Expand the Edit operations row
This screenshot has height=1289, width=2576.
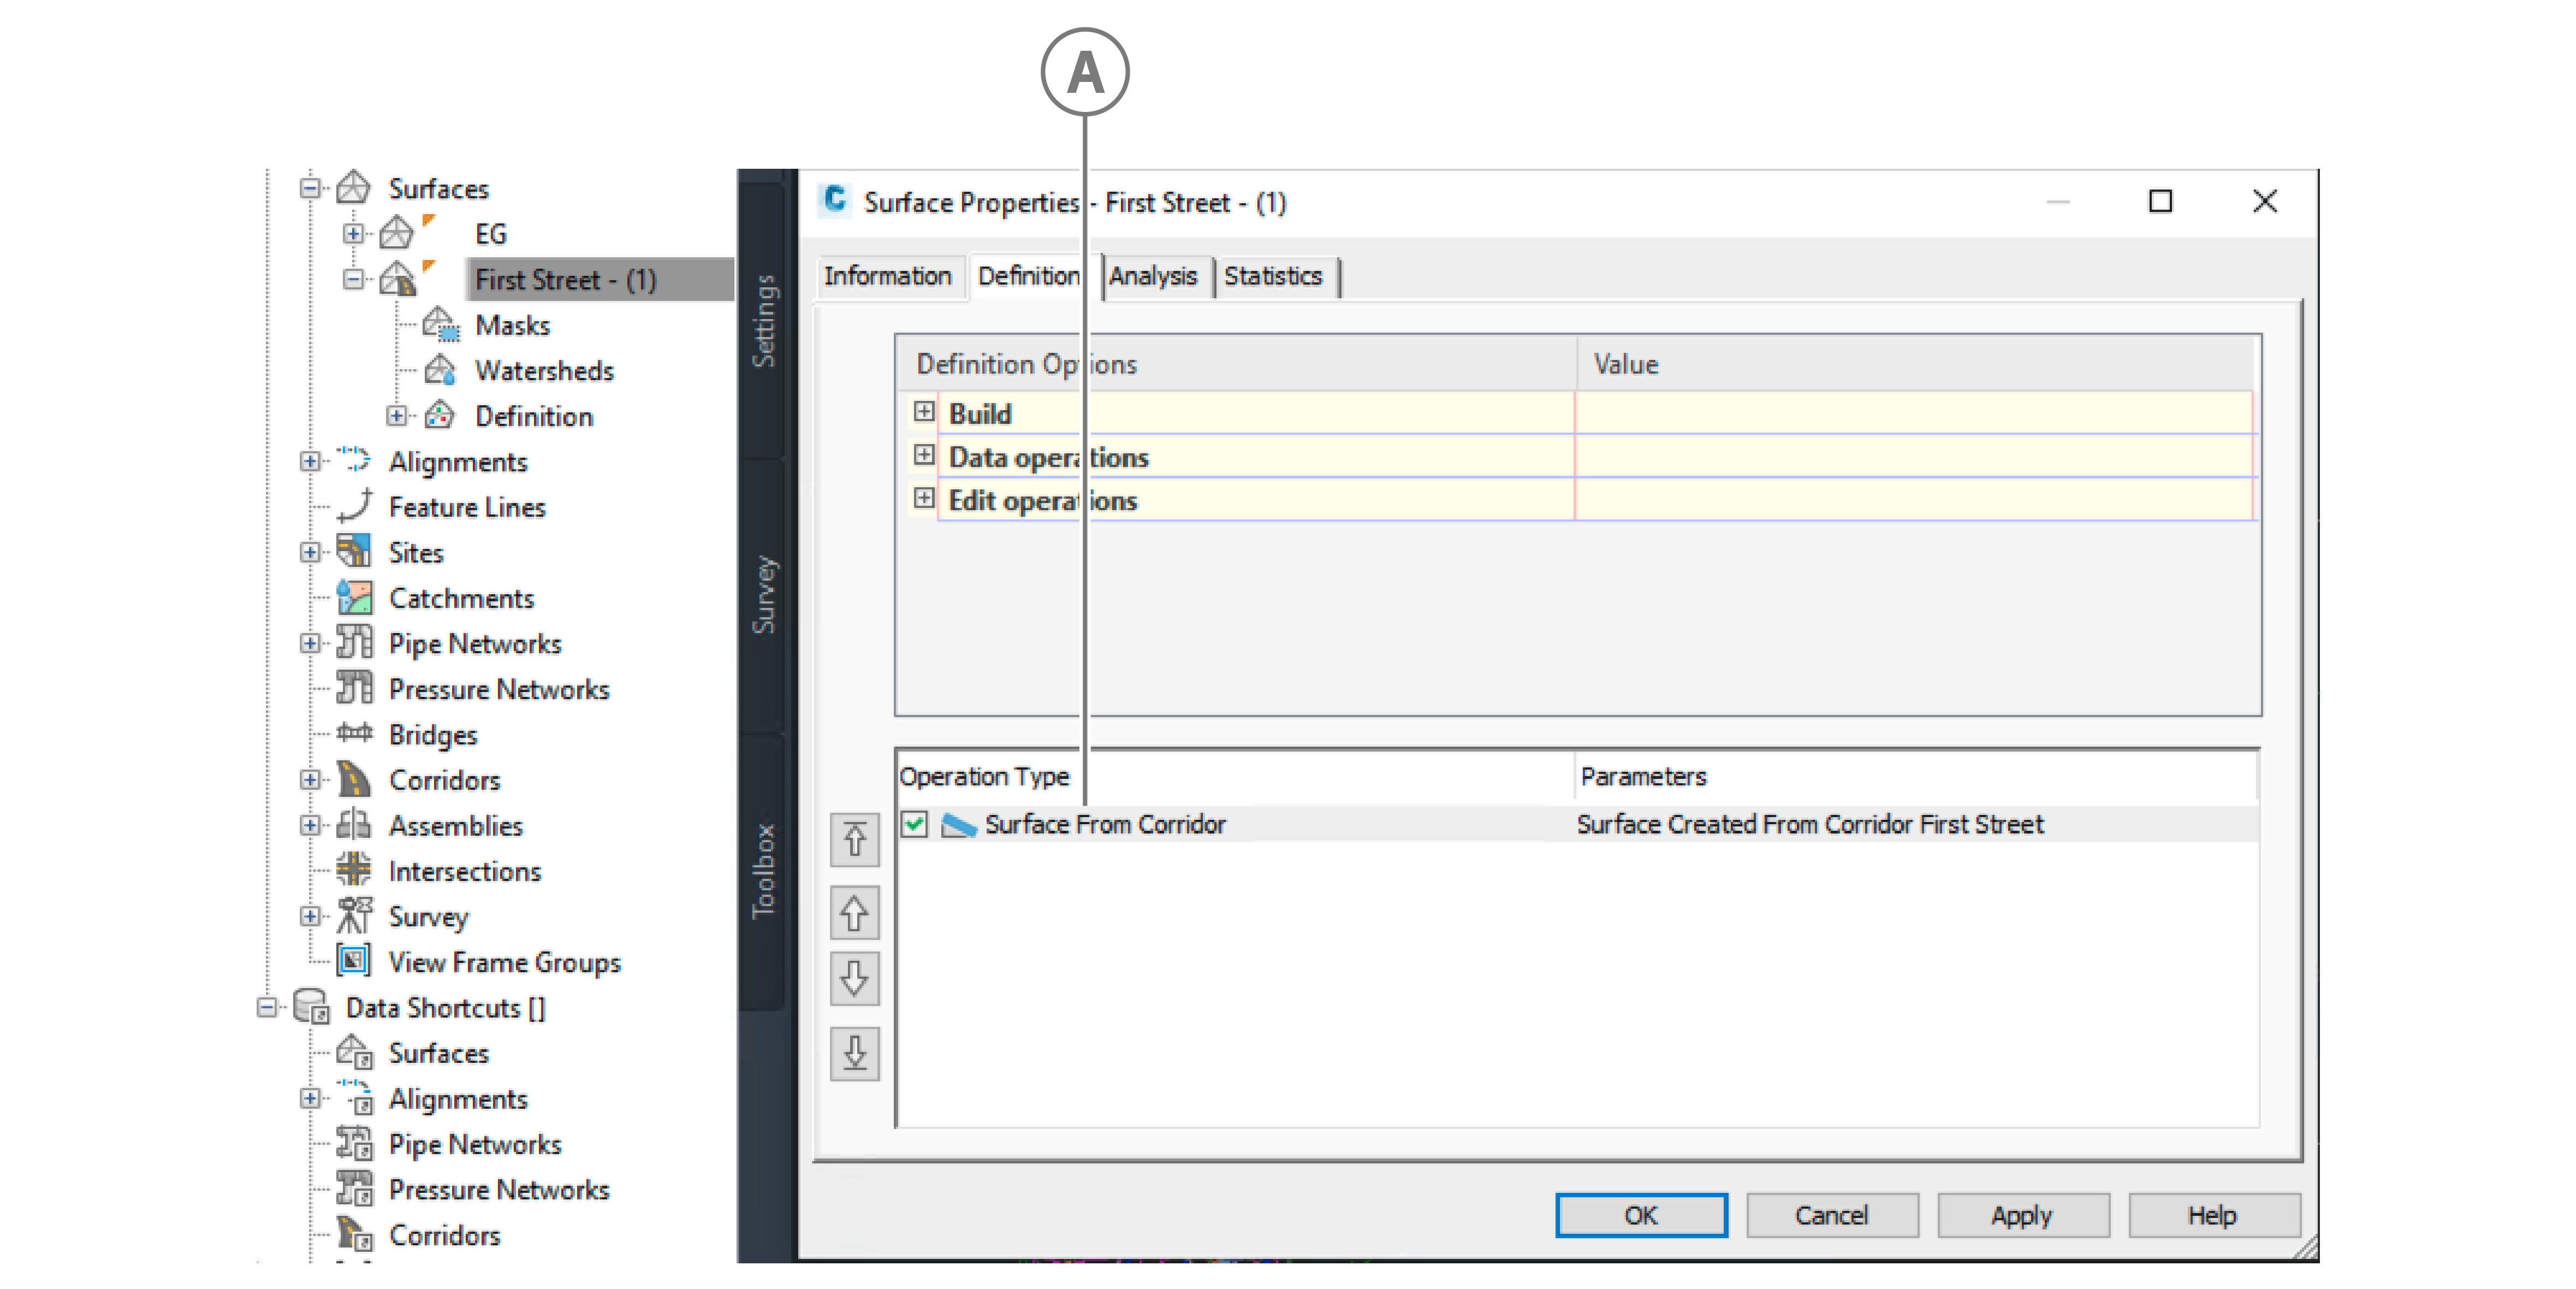pyautogui.click(x=924, y=499)
